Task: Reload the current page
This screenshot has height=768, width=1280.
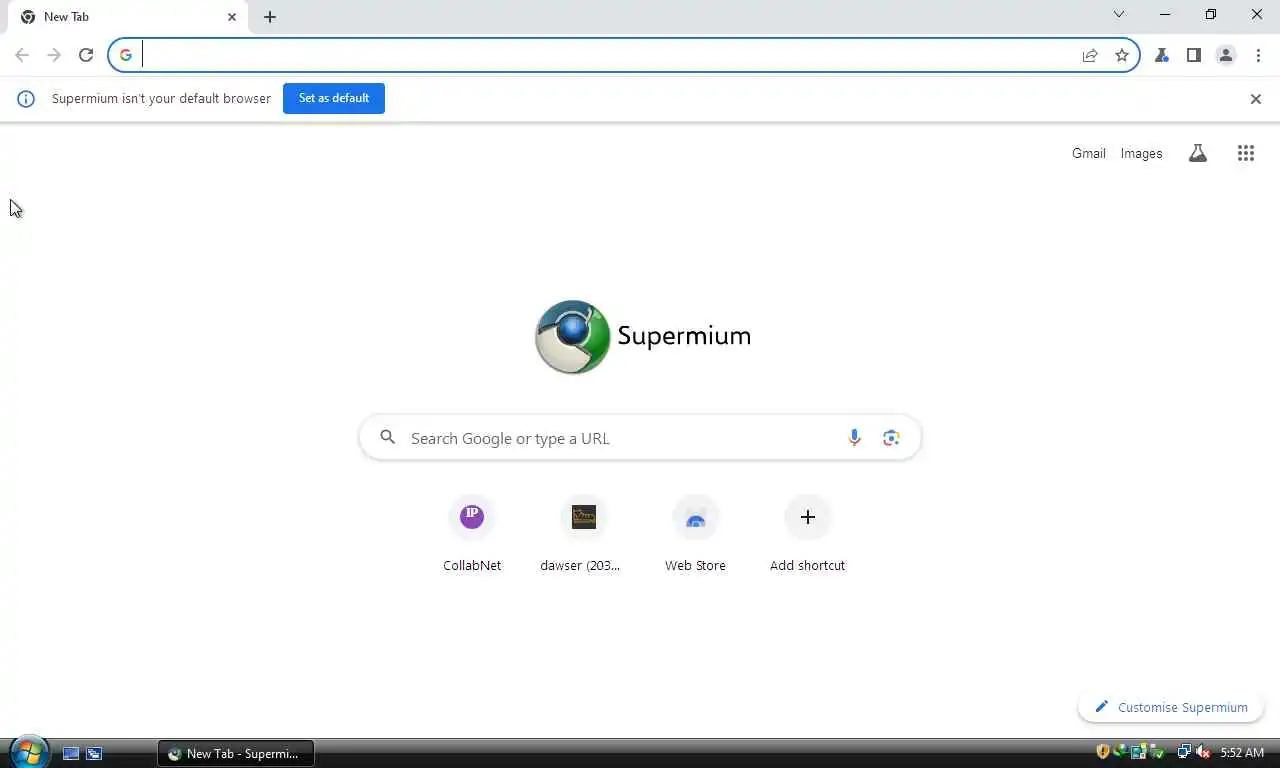Action: click(86, 55)
